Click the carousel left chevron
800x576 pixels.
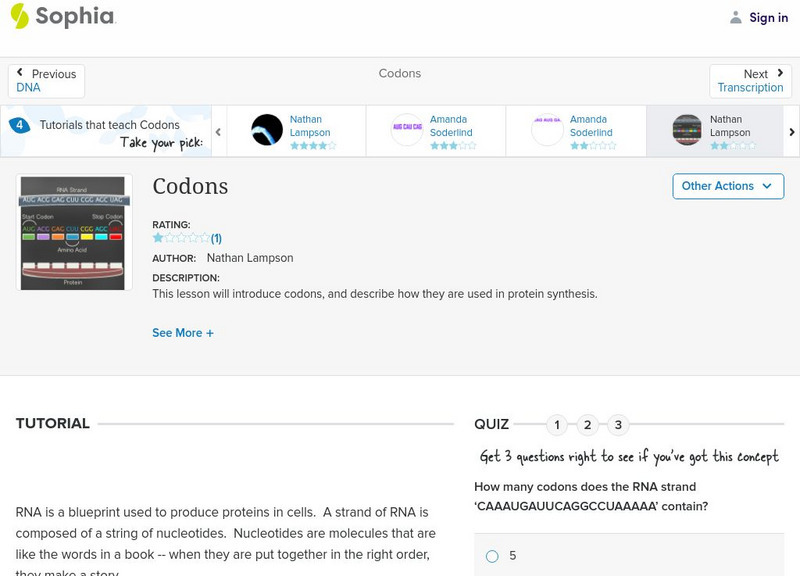[217, 130]
